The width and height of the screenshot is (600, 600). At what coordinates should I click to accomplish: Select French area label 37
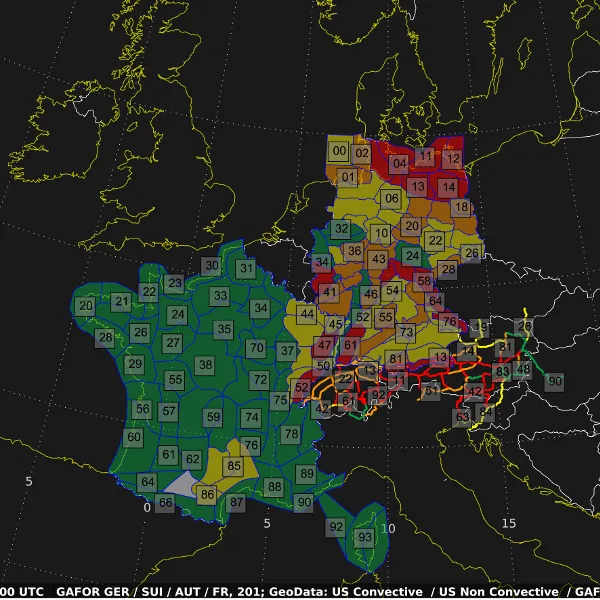tap(287, 351)
